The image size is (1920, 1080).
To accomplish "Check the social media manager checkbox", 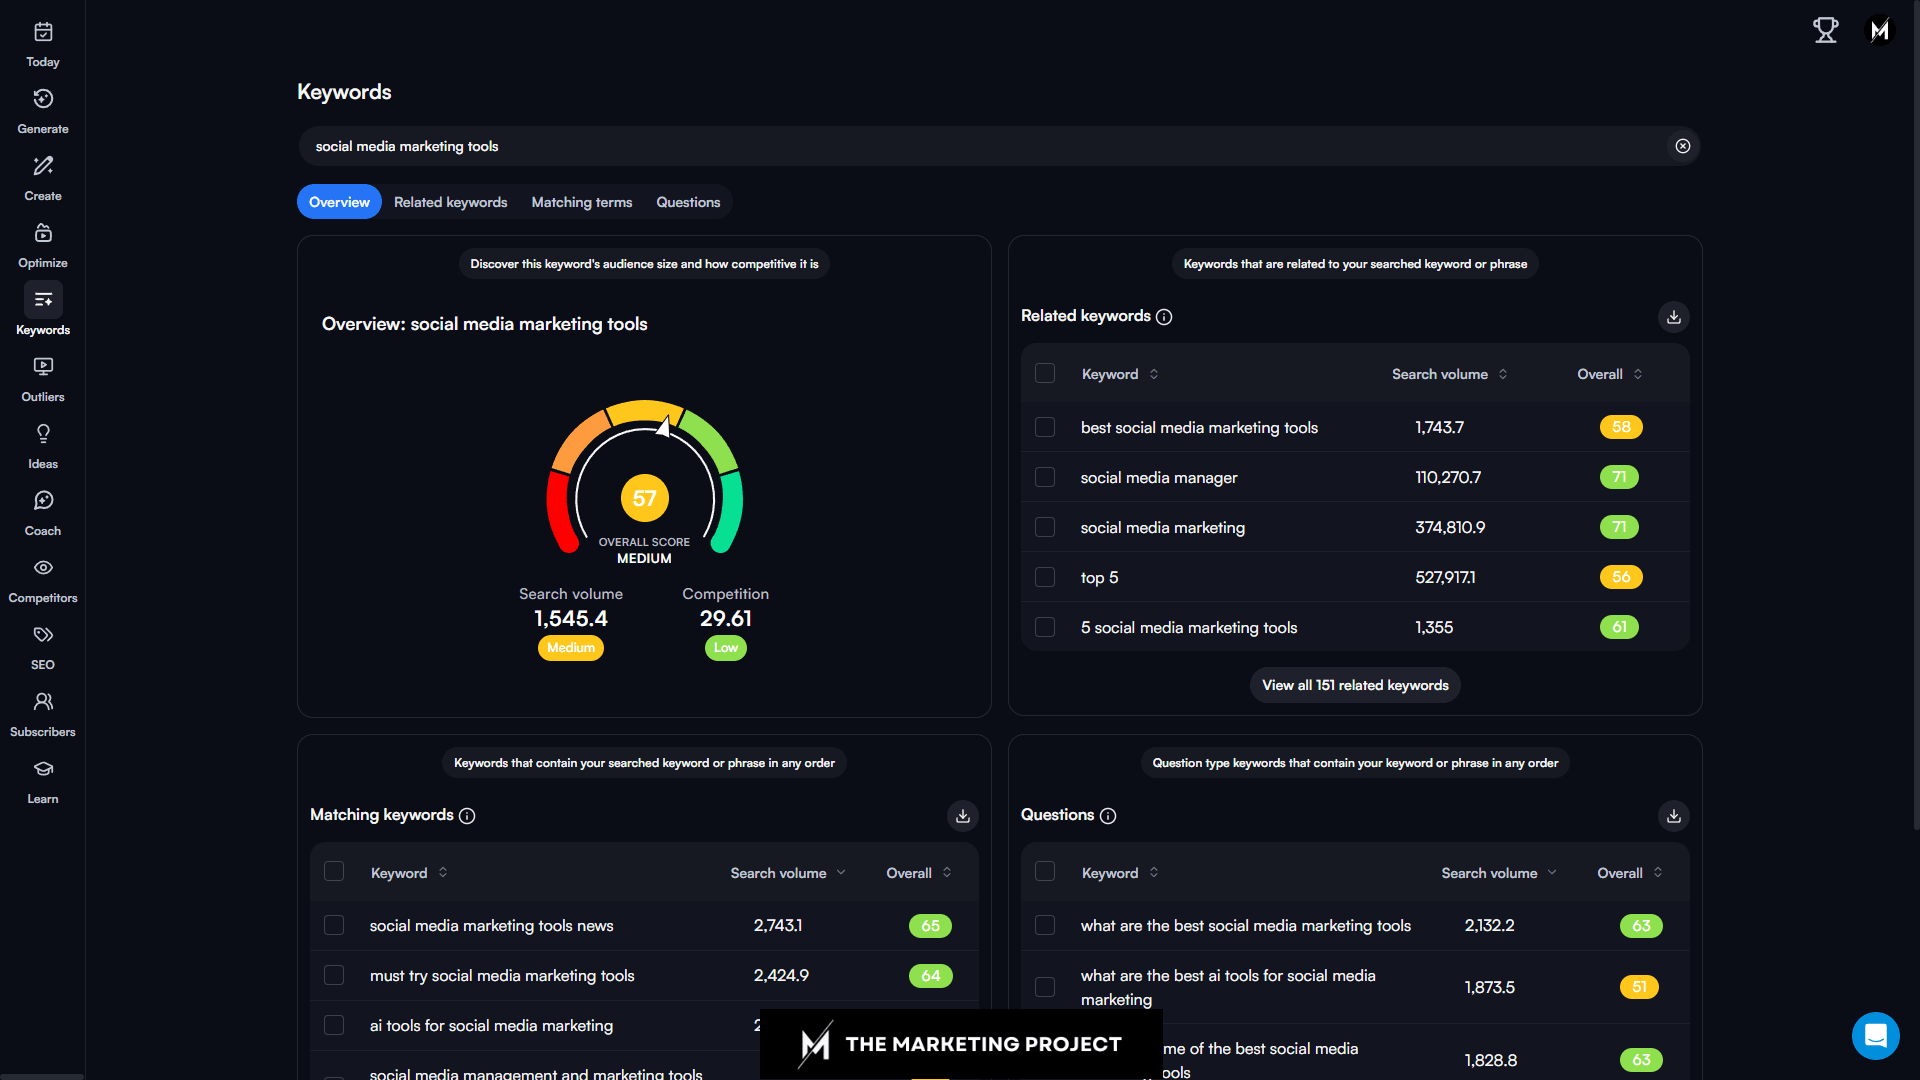I will [1044, 477].
